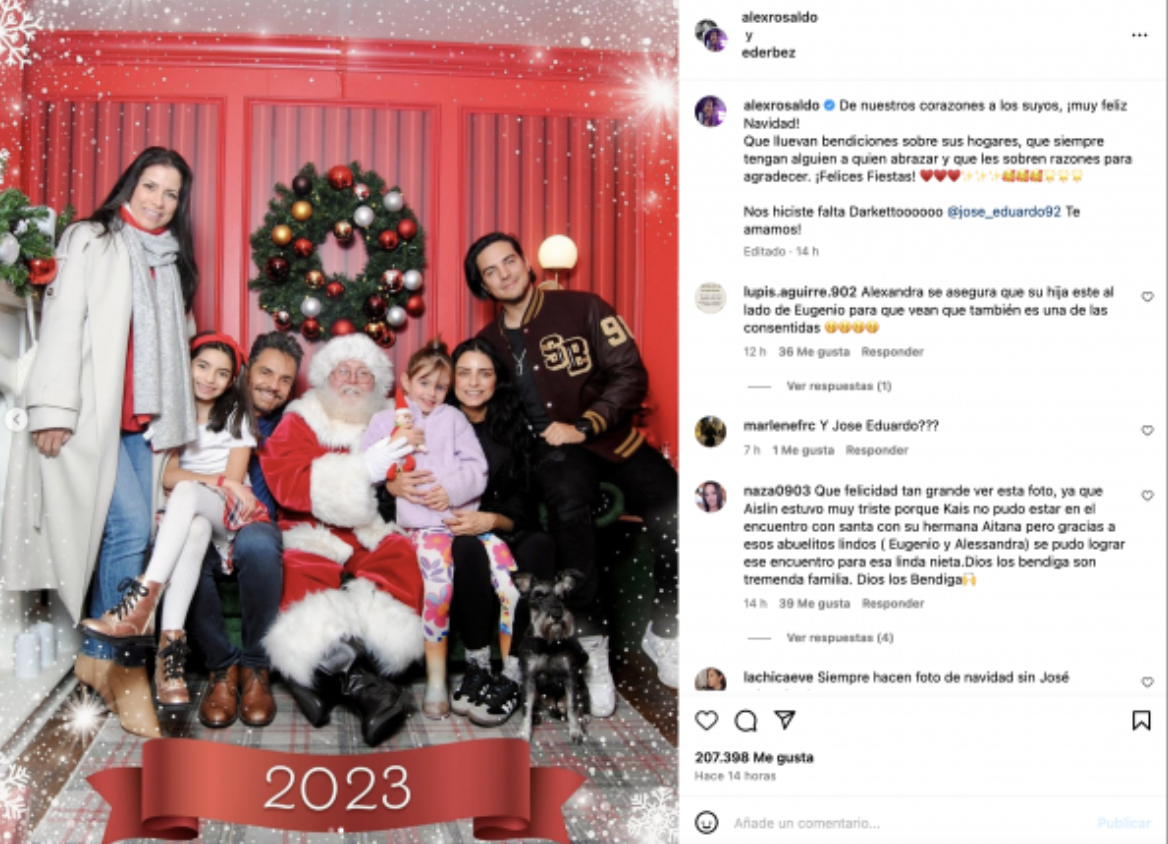
Task: Reply to the lupis.aguirre.902 comment
Action: coord(892,352)
